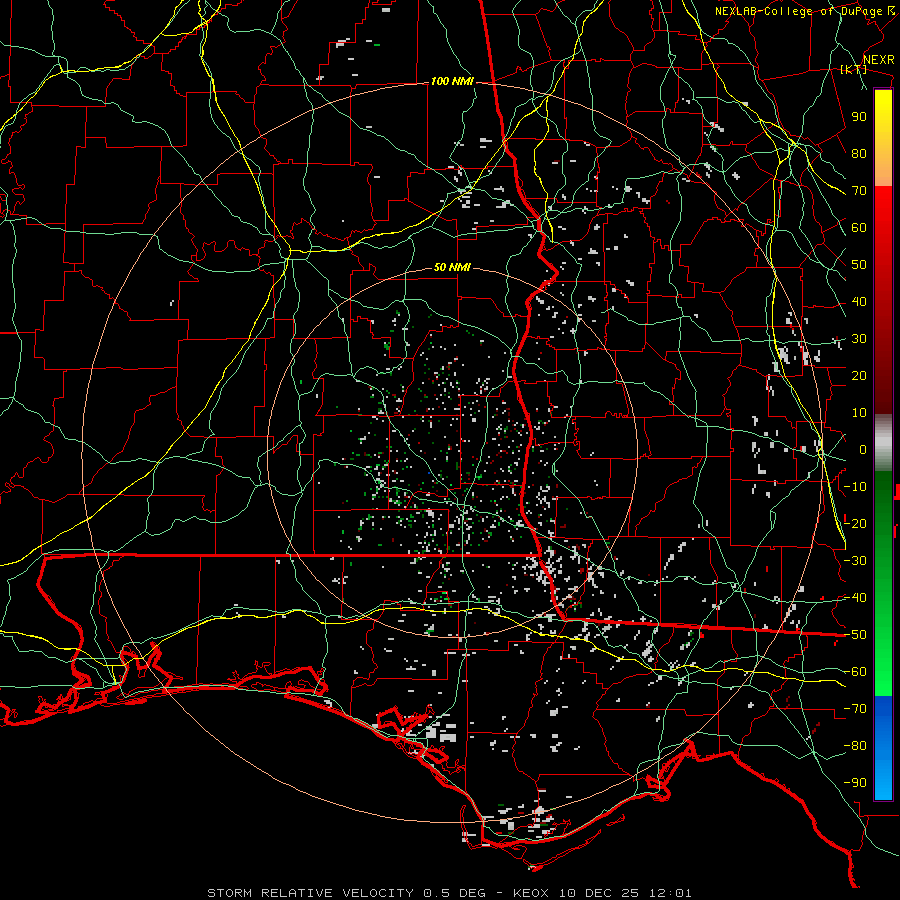
Task: Click the 70 value on the velocity scale
Action: [859, 191]
